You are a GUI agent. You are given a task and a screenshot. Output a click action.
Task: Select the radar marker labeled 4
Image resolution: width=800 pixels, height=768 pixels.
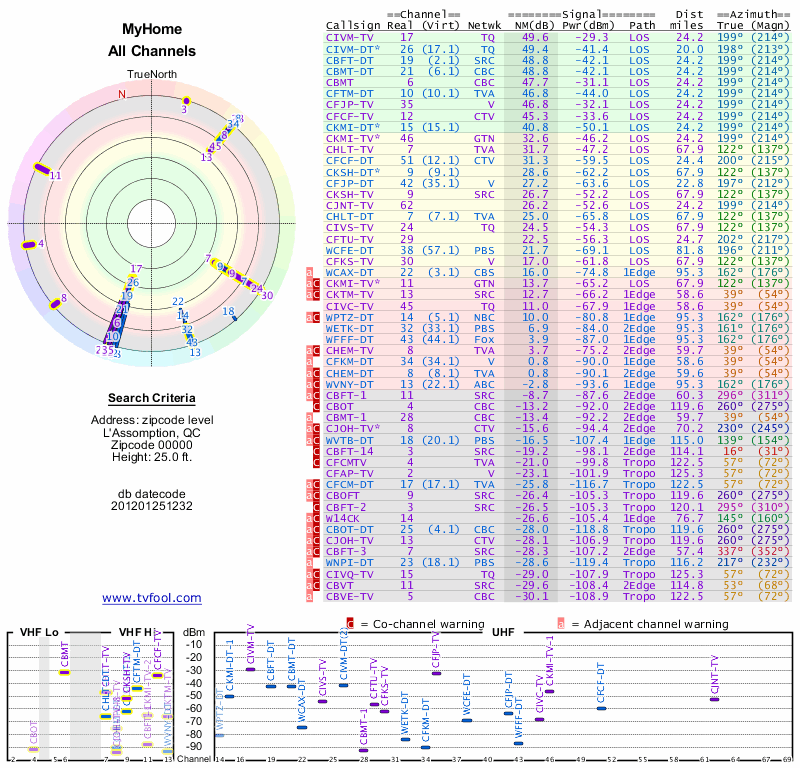pyautogui.click(x=29, y=245)
